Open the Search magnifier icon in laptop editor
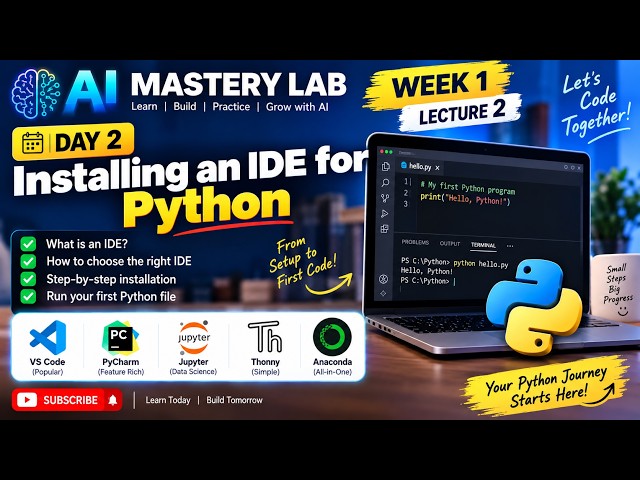This screenshot has width=640, height=480. 385,182
